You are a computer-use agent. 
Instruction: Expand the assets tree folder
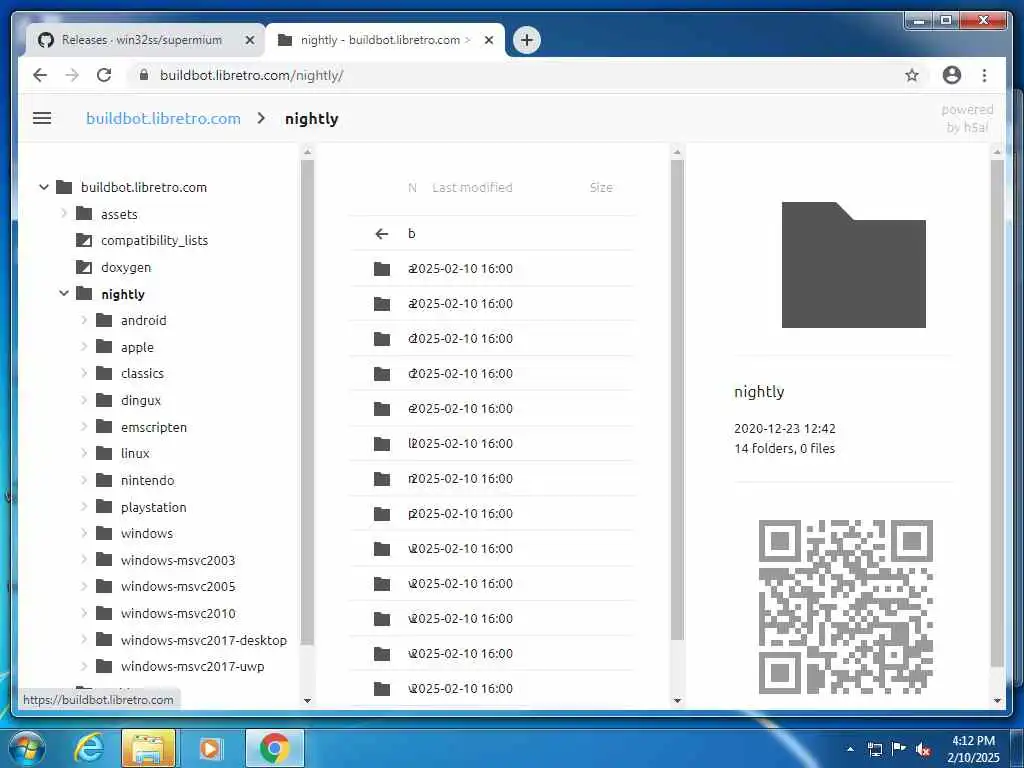(x=64, y=214)
